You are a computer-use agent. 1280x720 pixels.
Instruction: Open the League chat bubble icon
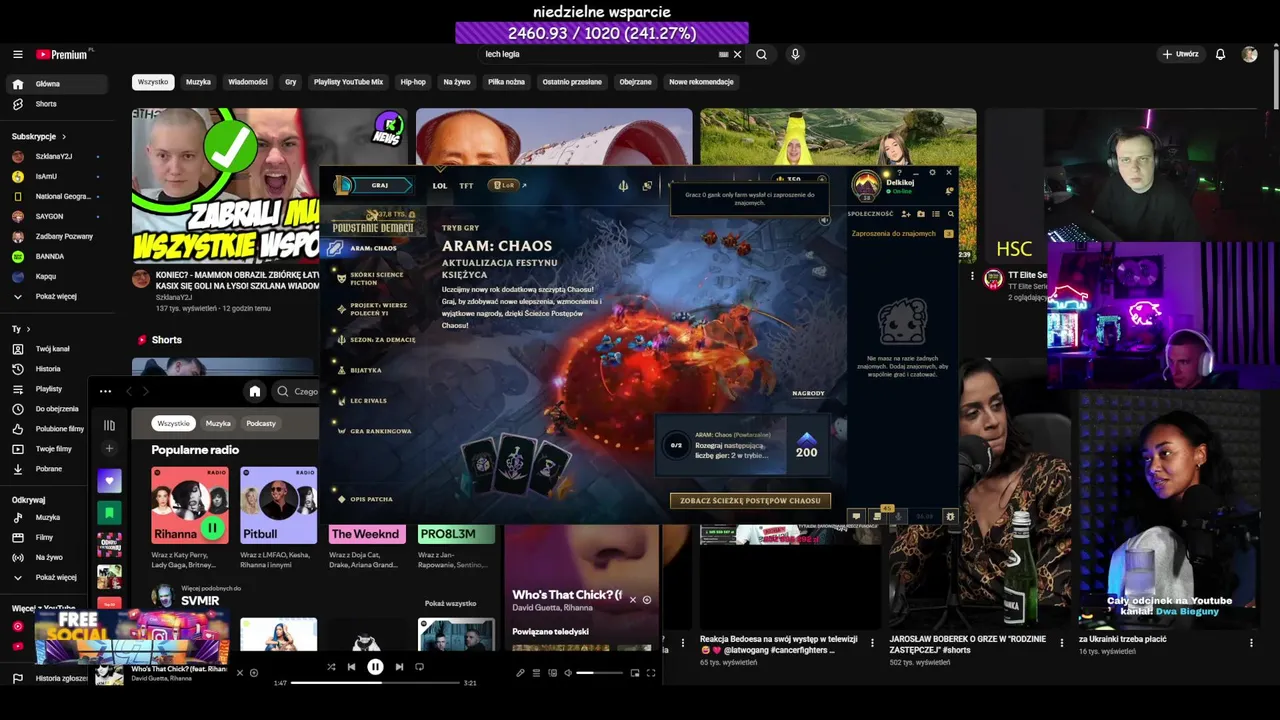click(x=856, y=516)
